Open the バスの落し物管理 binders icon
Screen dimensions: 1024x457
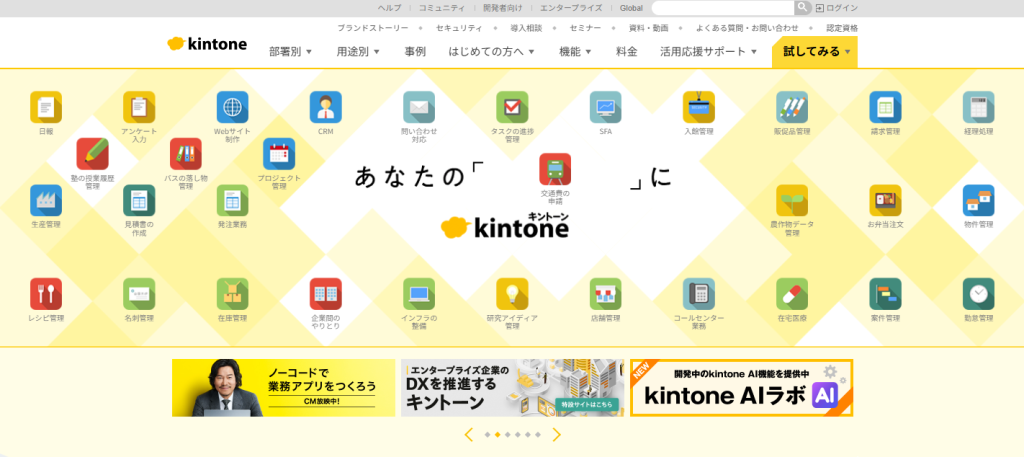click(186, 154)
